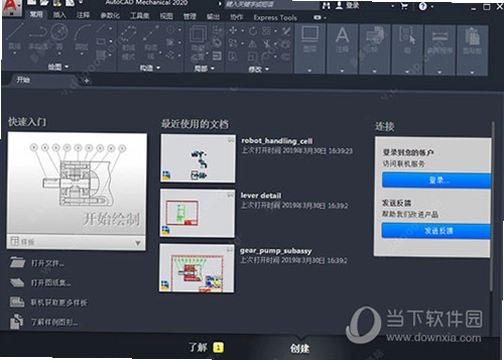Image resolution: width=504 pixels, height=360 pixels.
Task: Click the binoculars search icon in title bar
Action: pos(326,5)
